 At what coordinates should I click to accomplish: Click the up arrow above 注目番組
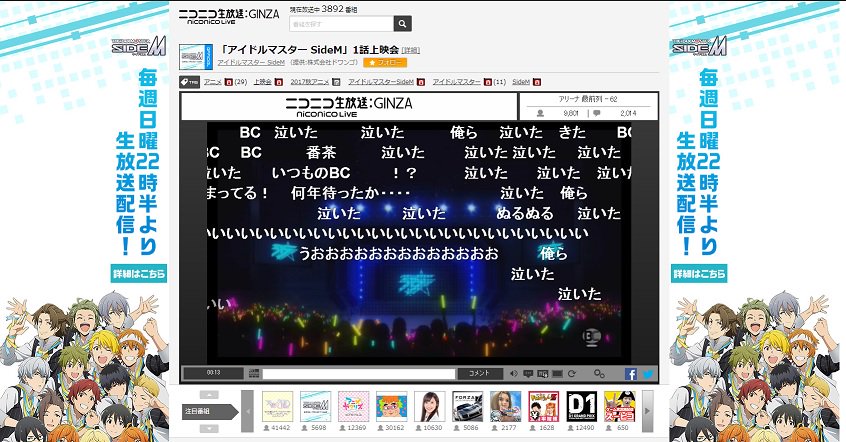point(209,395)
